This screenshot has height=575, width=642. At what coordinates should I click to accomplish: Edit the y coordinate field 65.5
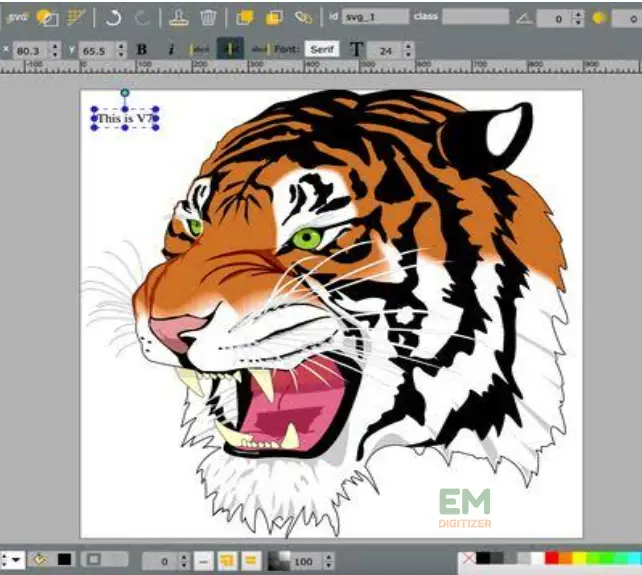pyautogui.click(x=97, y=51)
